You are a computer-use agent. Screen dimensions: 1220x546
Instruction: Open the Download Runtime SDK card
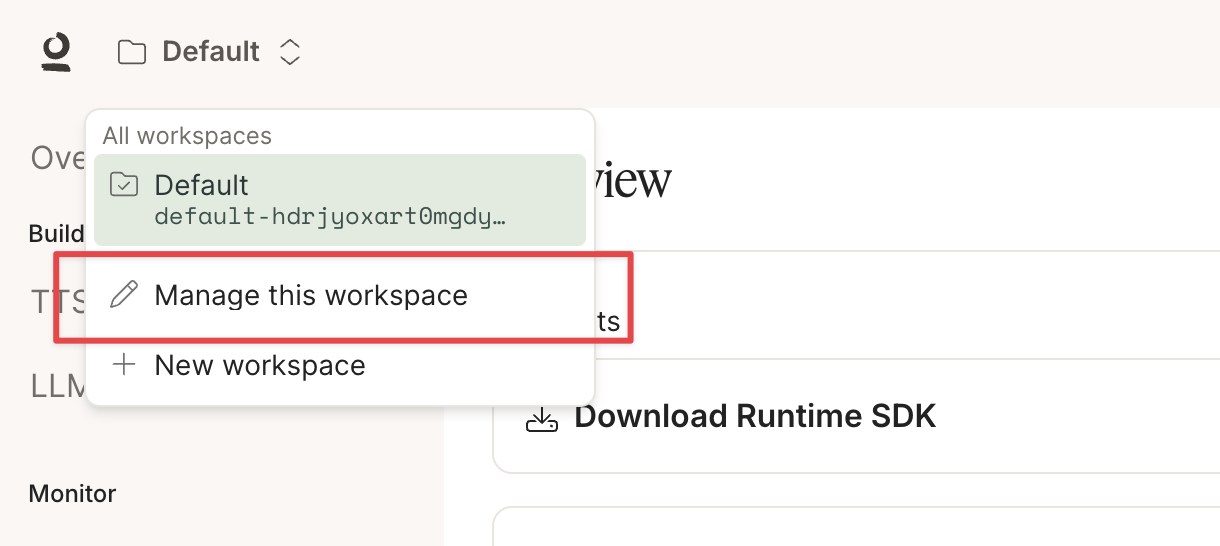pos(856,416)
